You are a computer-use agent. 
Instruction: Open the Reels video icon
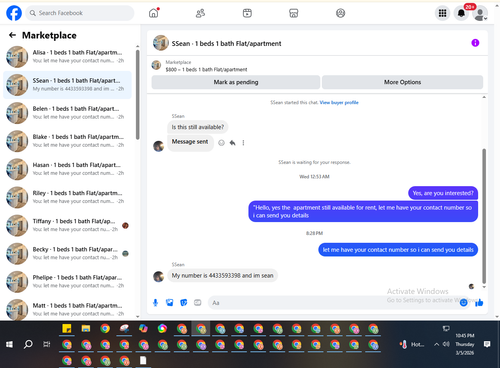click(x=247, y=13)
